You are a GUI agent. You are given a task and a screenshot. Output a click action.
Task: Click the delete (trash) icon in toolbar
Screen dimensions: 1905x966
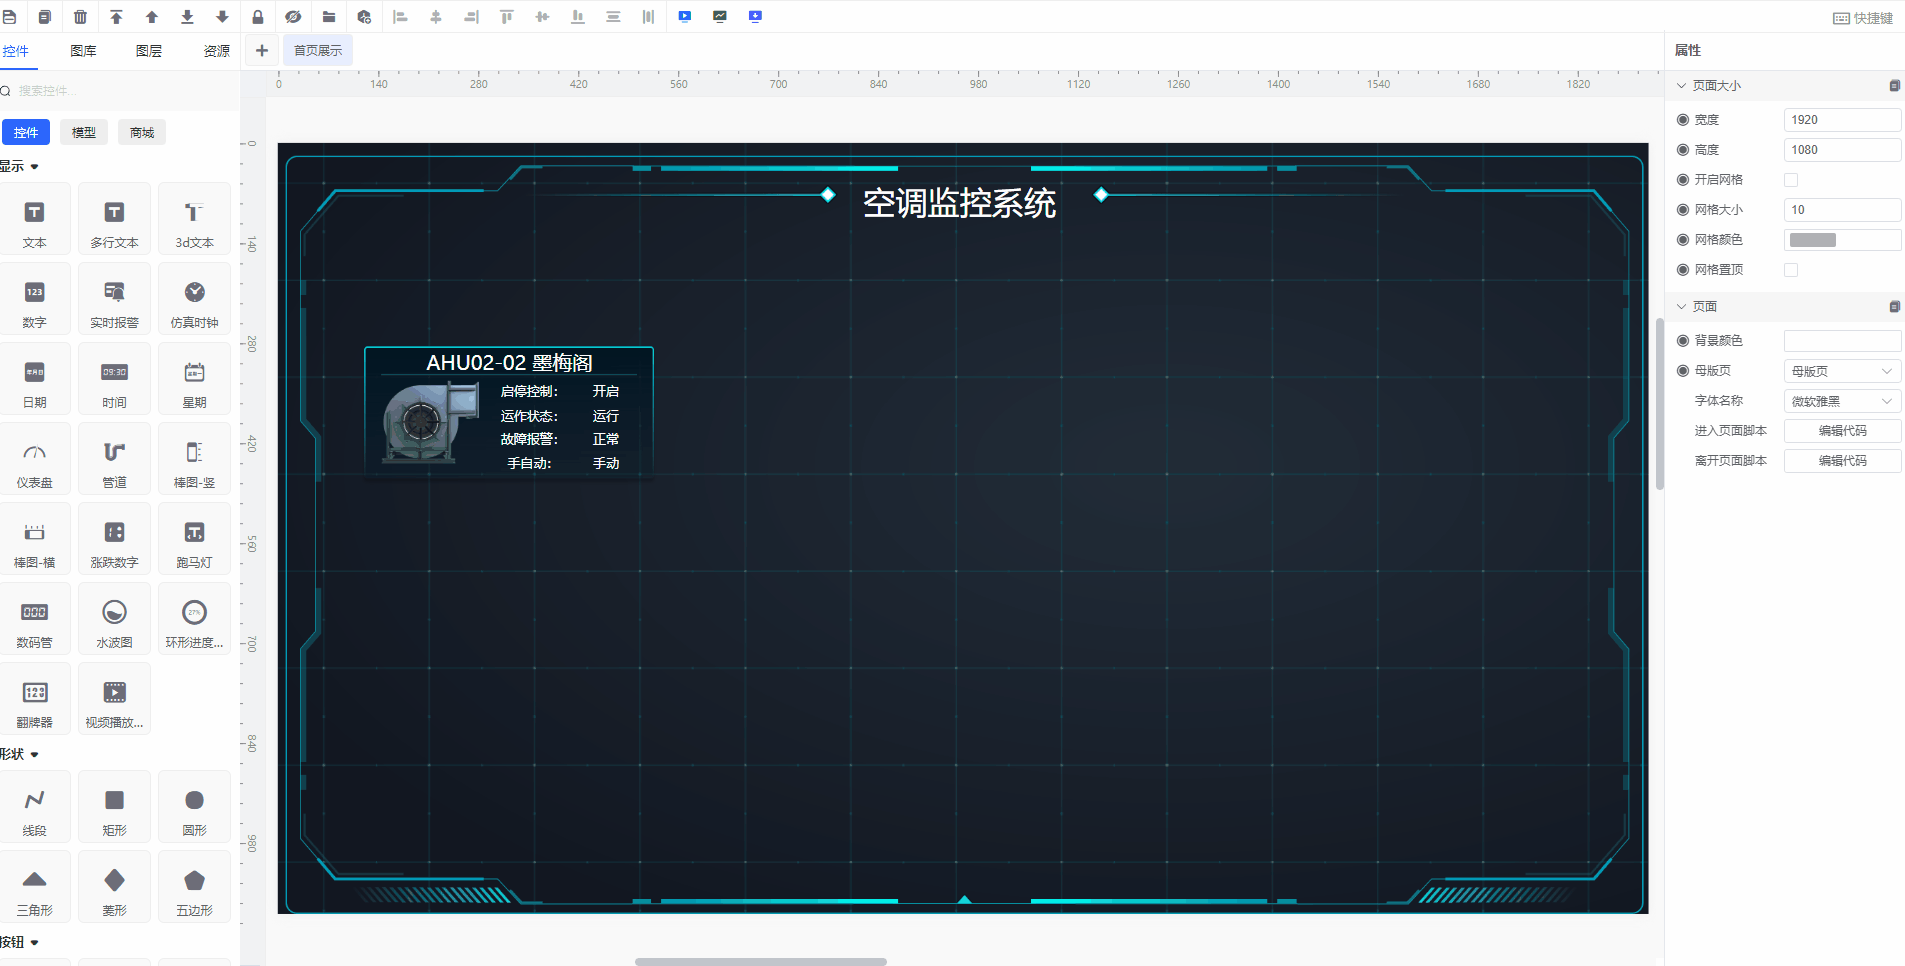(x=80, y=17)
